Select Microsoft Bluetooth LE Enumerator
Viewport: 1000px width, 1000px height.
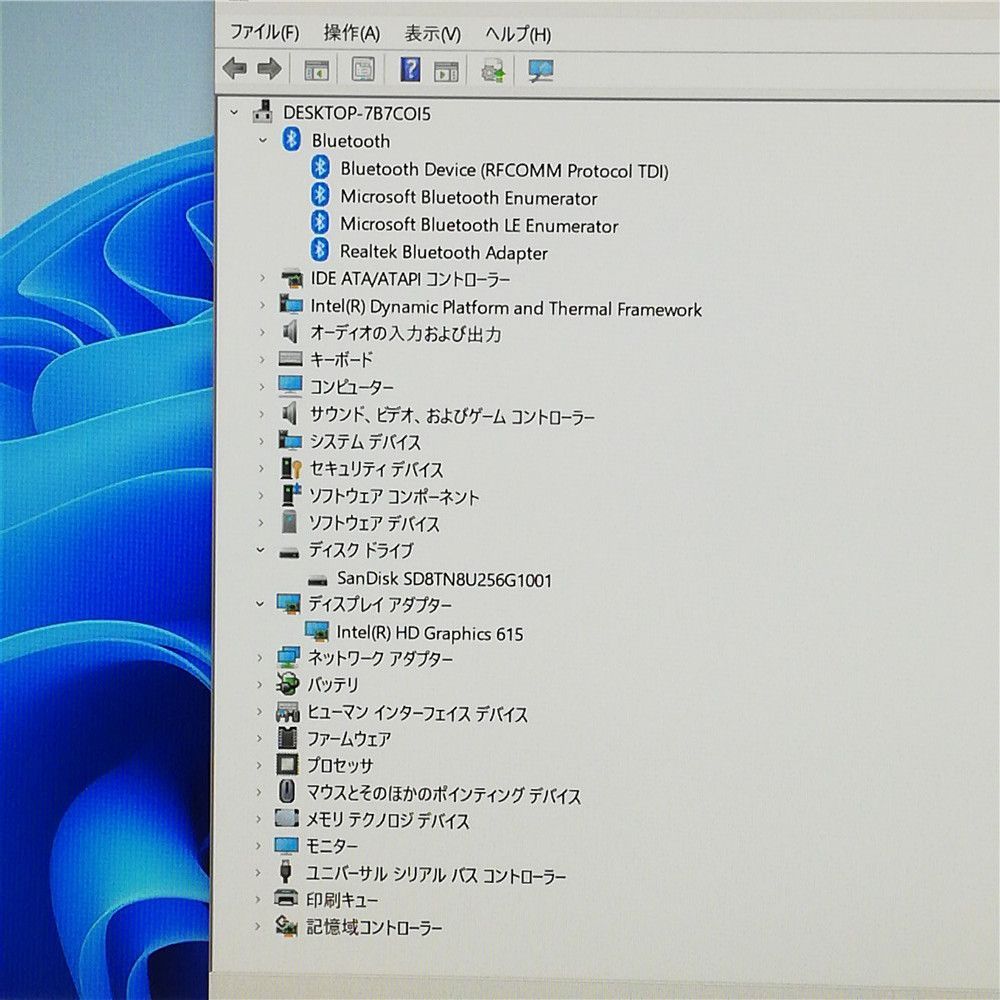479,224
